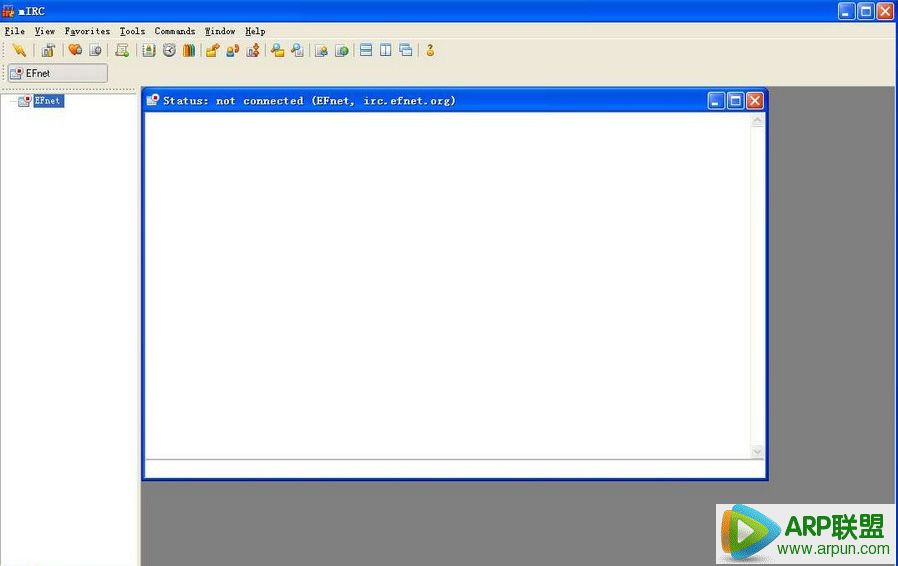
Task: Open the View menu
Action: [45, 31]
